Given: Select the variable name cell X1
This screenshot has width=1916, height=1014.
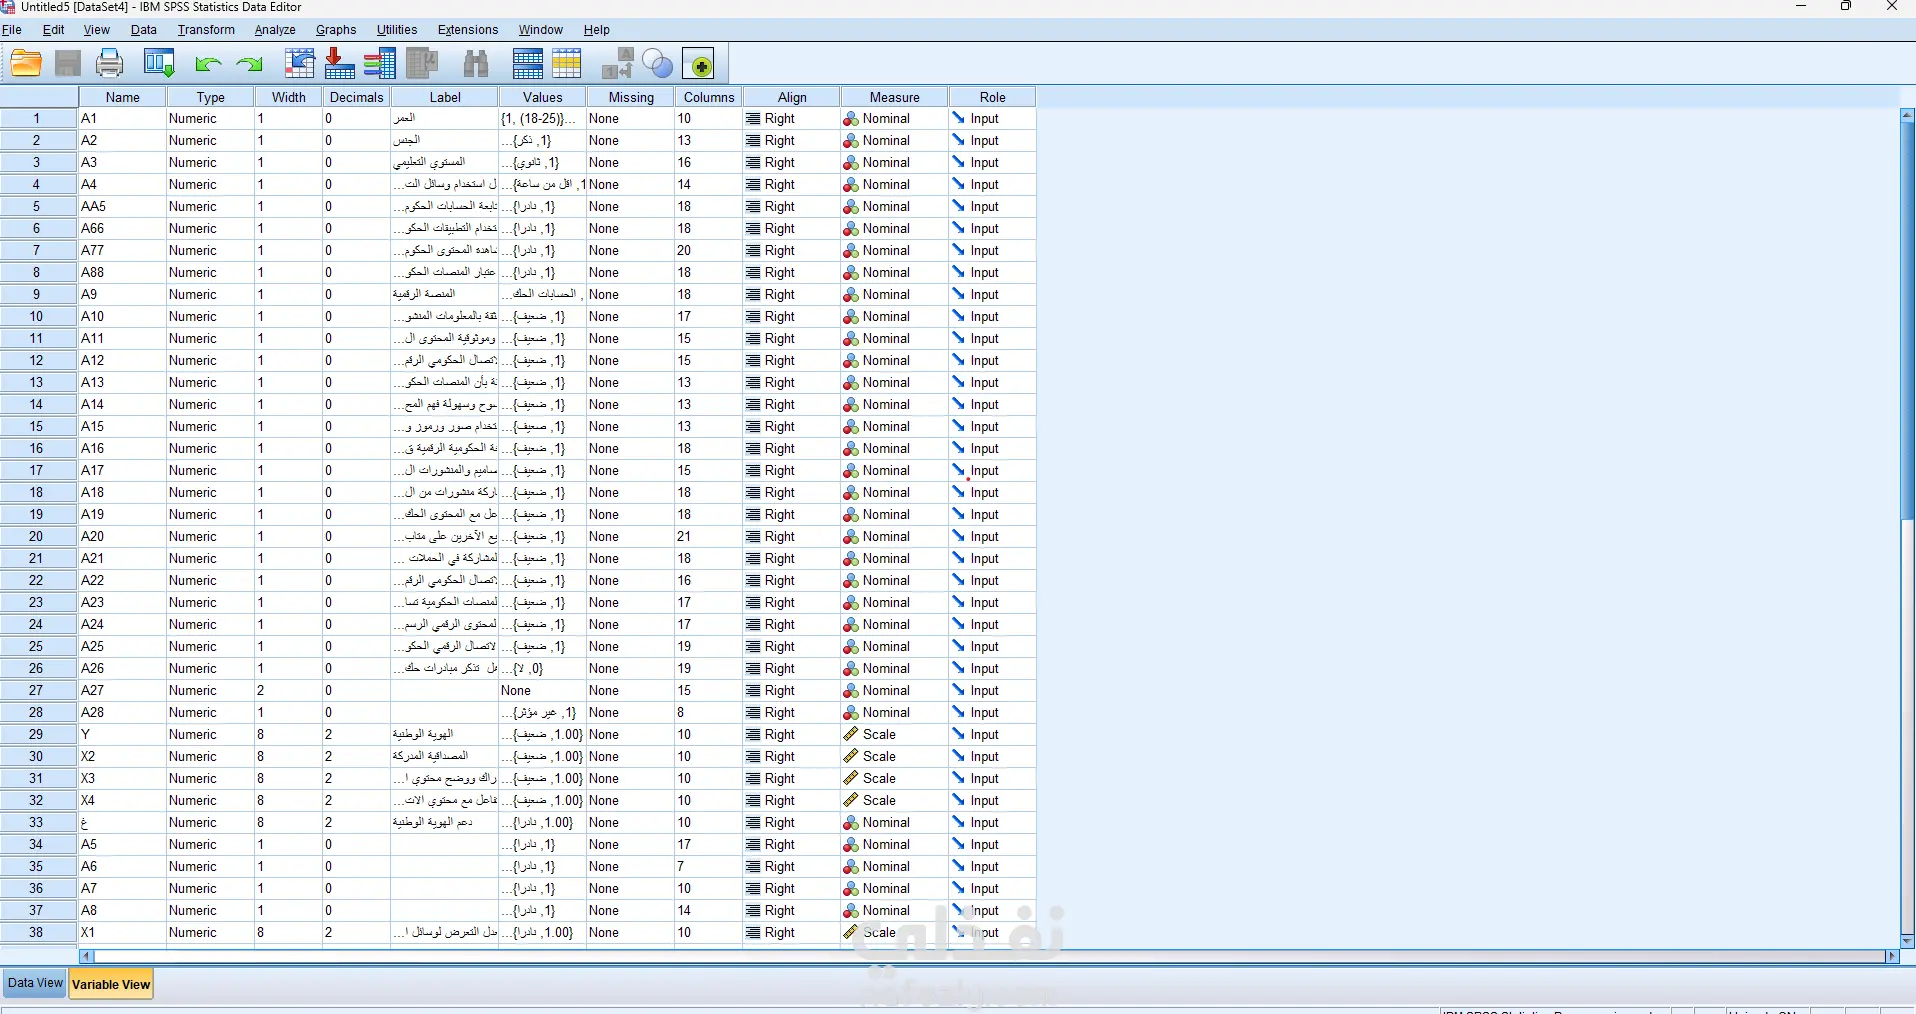Looking at the screenshot, I should [123, 933].
